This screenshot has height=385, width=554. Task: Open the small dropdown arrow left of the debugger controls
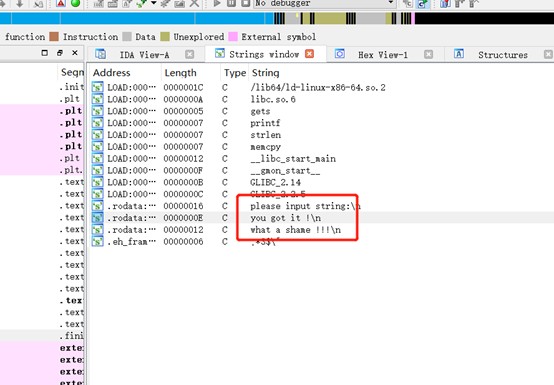154,3
